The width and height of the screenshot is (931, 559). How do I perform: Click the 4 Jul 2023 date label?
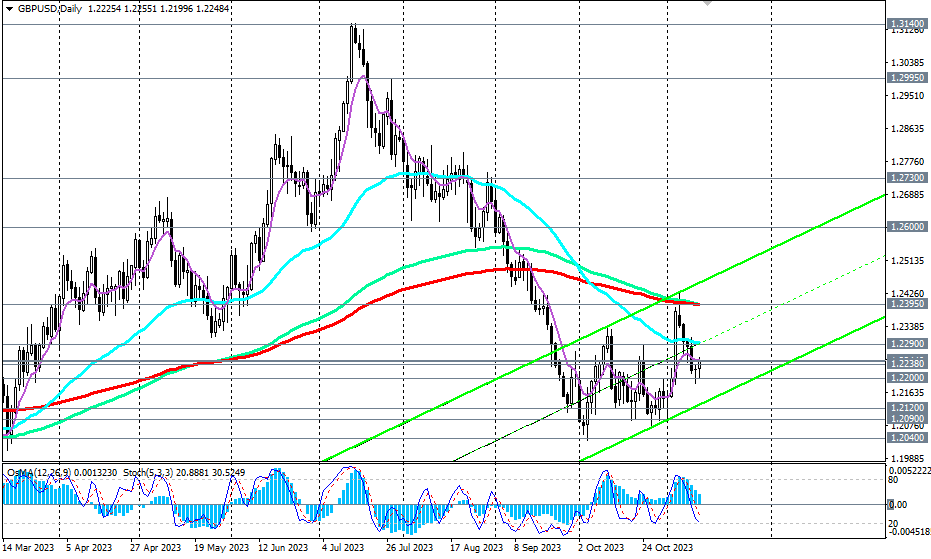coord(343,547)
